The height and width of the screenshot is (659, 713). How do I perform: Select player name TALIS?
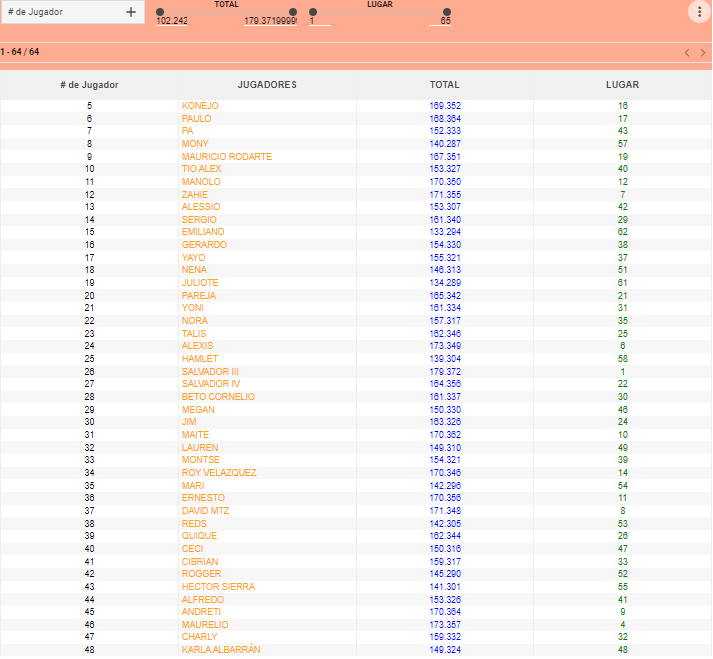pyautogui.click(x=194, y=334)
